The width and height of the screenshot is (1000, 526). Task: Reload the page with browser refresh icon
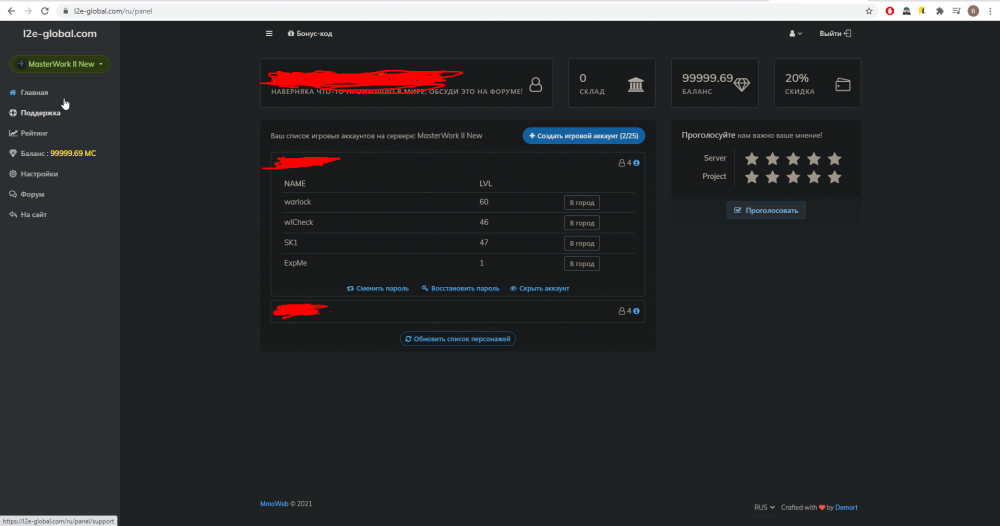[x=45, y=10]
